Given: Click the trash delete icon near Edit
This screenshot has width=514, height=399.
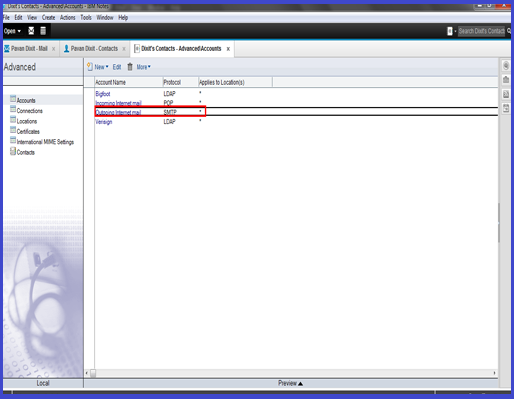Looking at the screenshot, I should point(130,67).
